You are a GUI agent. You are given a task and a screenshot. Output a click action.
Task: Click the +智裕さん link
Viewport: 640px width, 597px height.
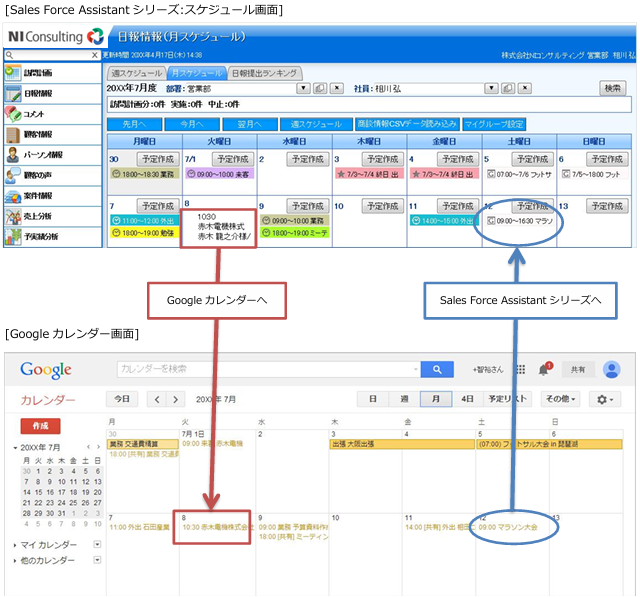(488, 370)
